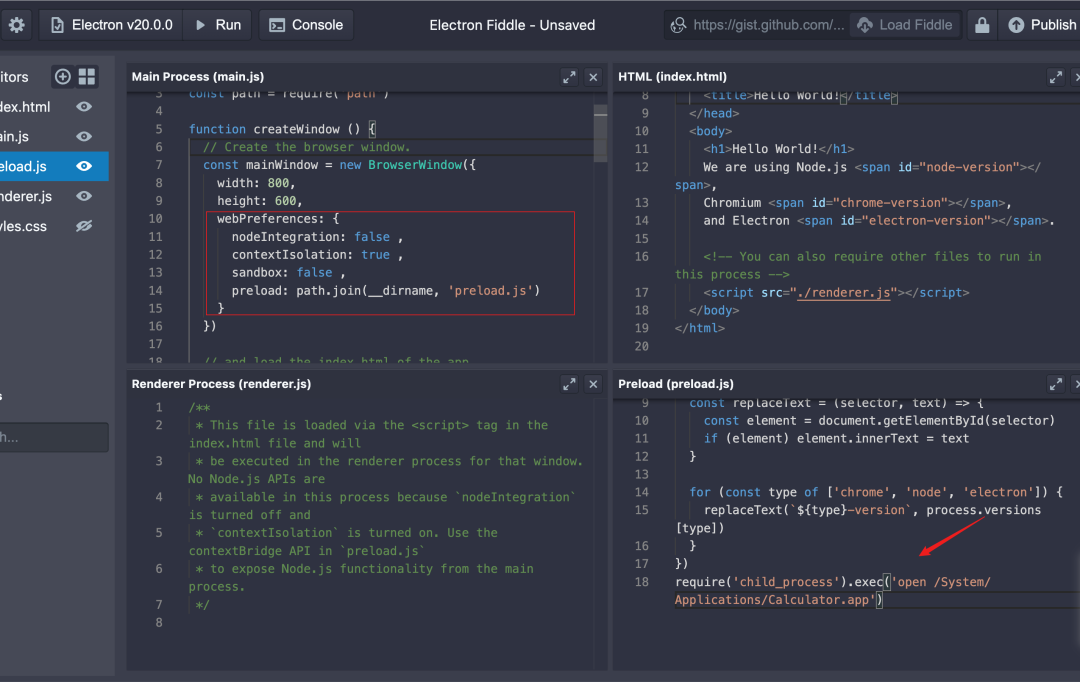Open the Console panel
This screenshot has width=1080, height=682.
point(306,25)
